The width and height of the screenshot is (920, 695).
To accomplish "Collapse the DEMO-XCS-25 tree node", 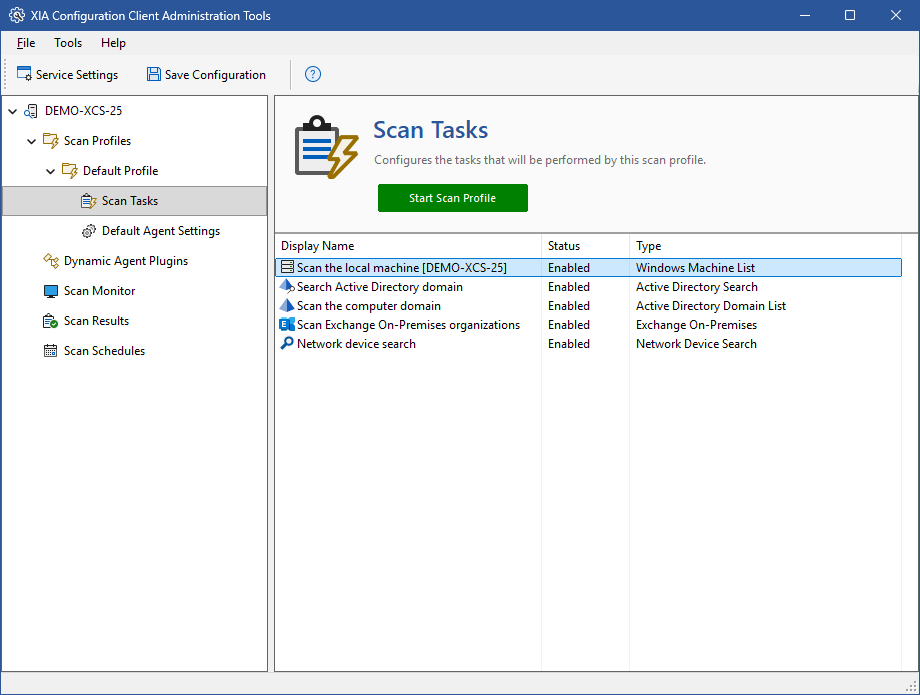I will pyautogui.click(x=12, y=111).
